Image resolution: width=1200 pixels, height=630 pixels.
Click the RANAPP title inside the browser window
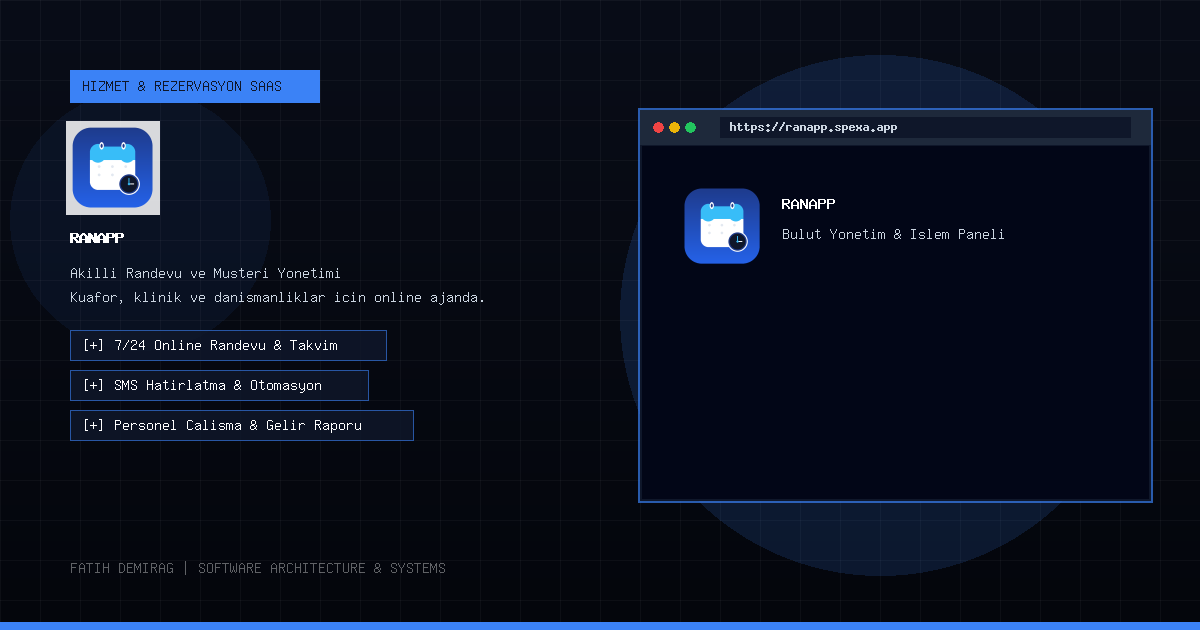click(808, 204)
